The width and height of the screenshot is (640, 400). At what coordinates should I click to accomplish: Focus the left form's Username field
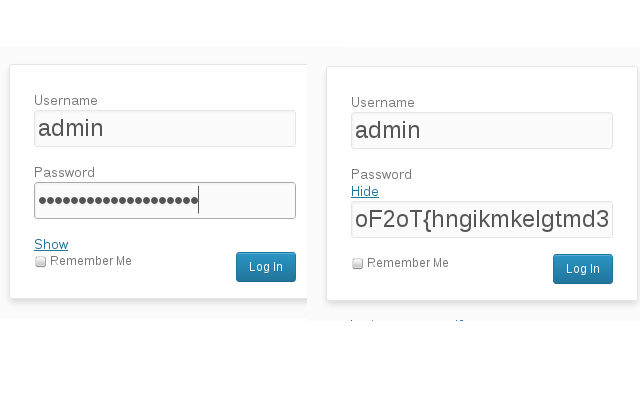point(165,128)
